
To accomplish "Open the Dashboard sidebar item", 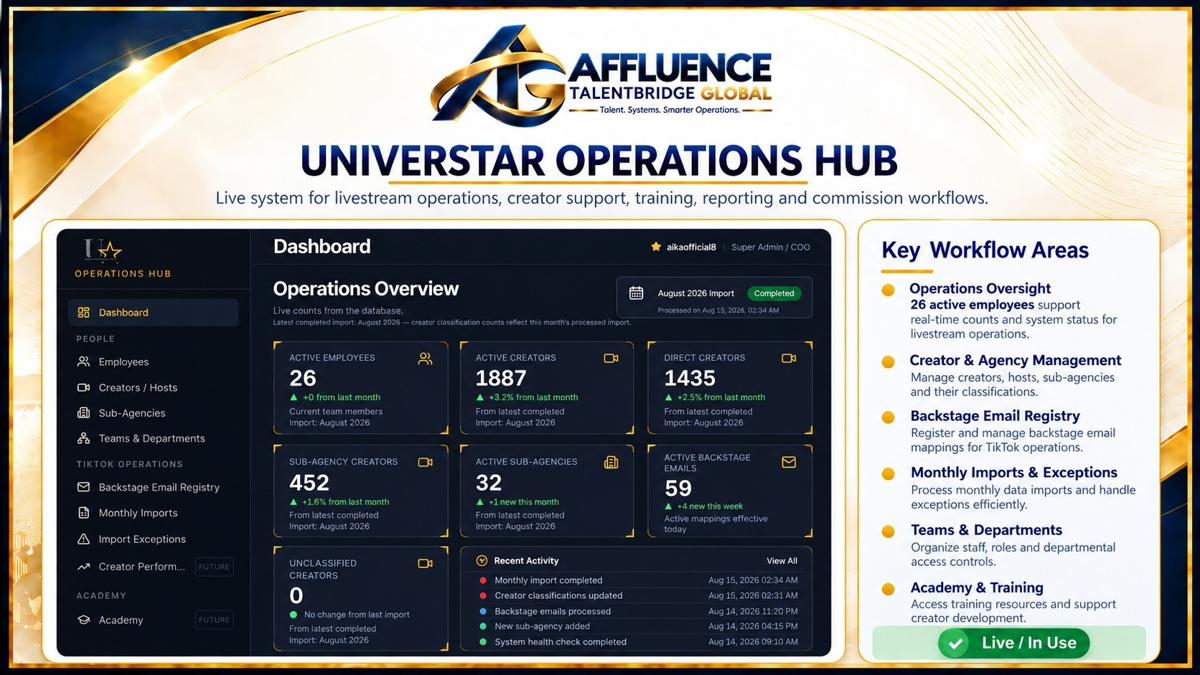I will click(x=153, y=312).
